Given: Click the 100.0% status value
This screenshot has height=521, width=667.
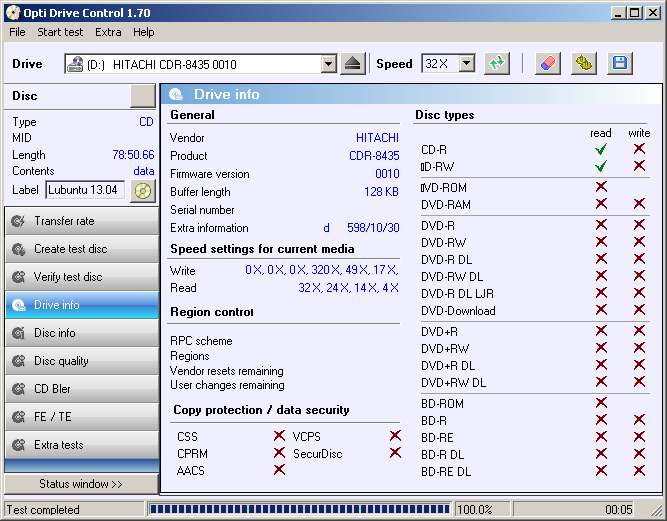Looking at the screenshot, I should [x=475, y=510].
